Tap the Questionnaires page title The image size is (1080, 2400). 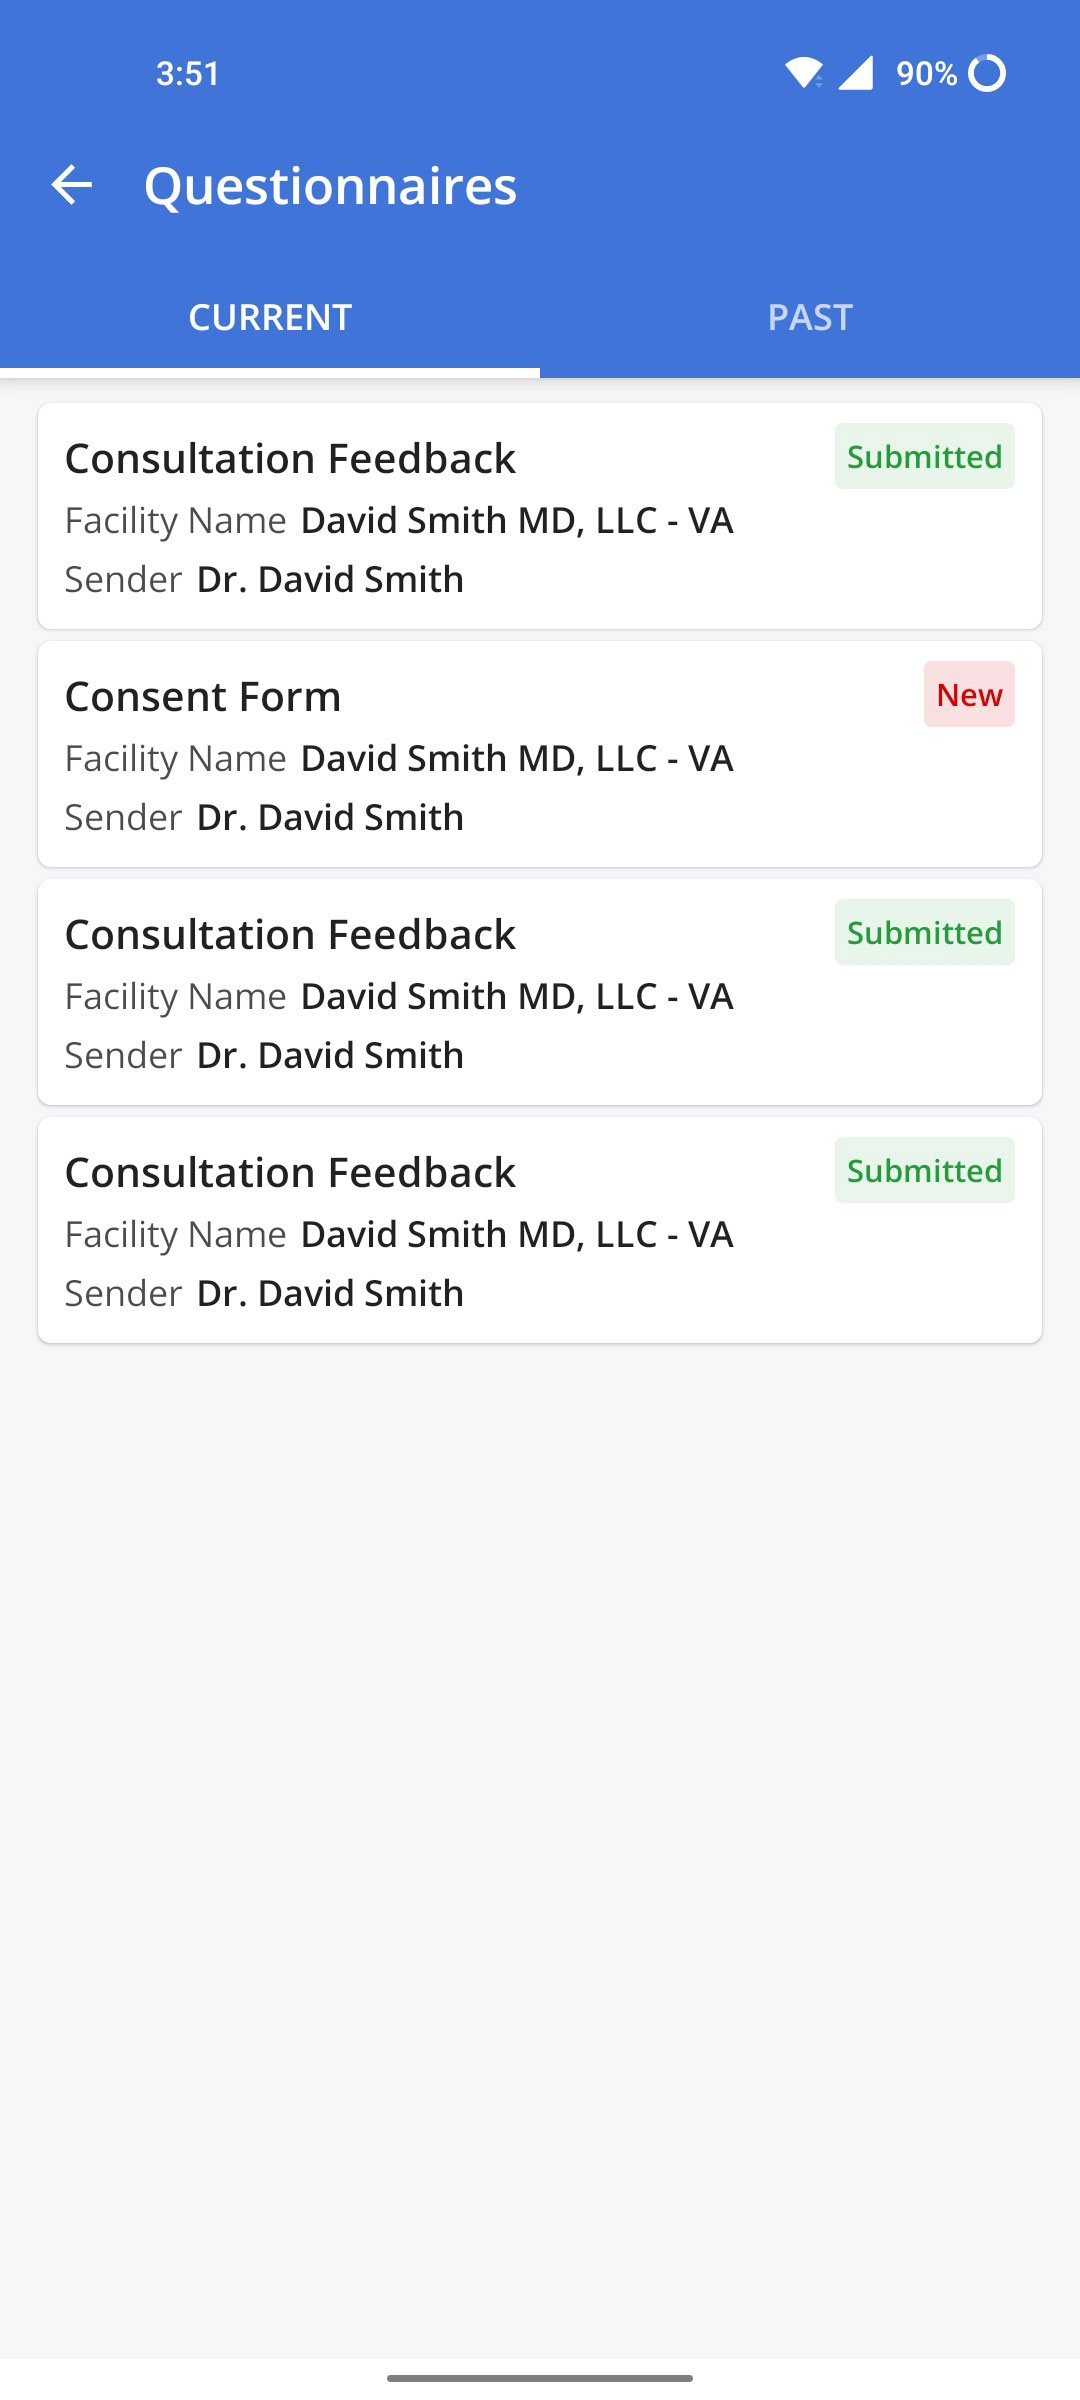[330, 186]
